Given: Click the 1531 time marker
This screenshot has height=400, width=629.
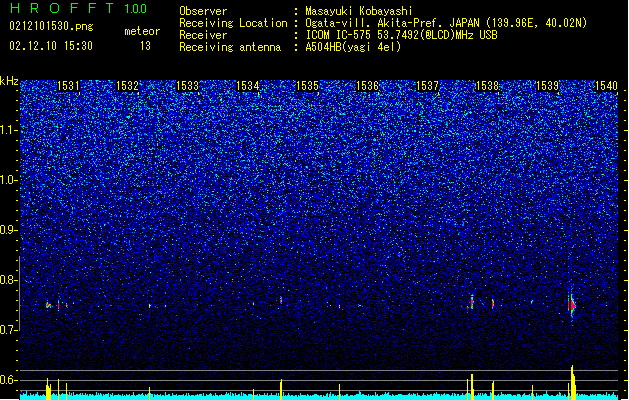Looking at the screenshot, I should point(68,86).
